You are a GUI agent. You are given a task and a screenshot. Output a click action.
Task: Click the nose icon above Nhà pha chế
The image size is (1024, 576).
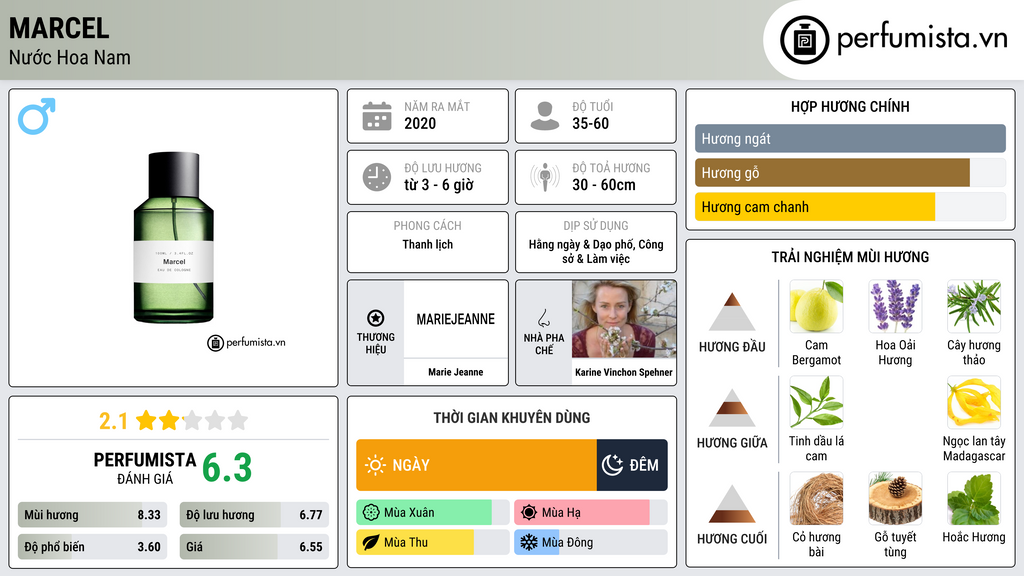click(x=543, y=318)
